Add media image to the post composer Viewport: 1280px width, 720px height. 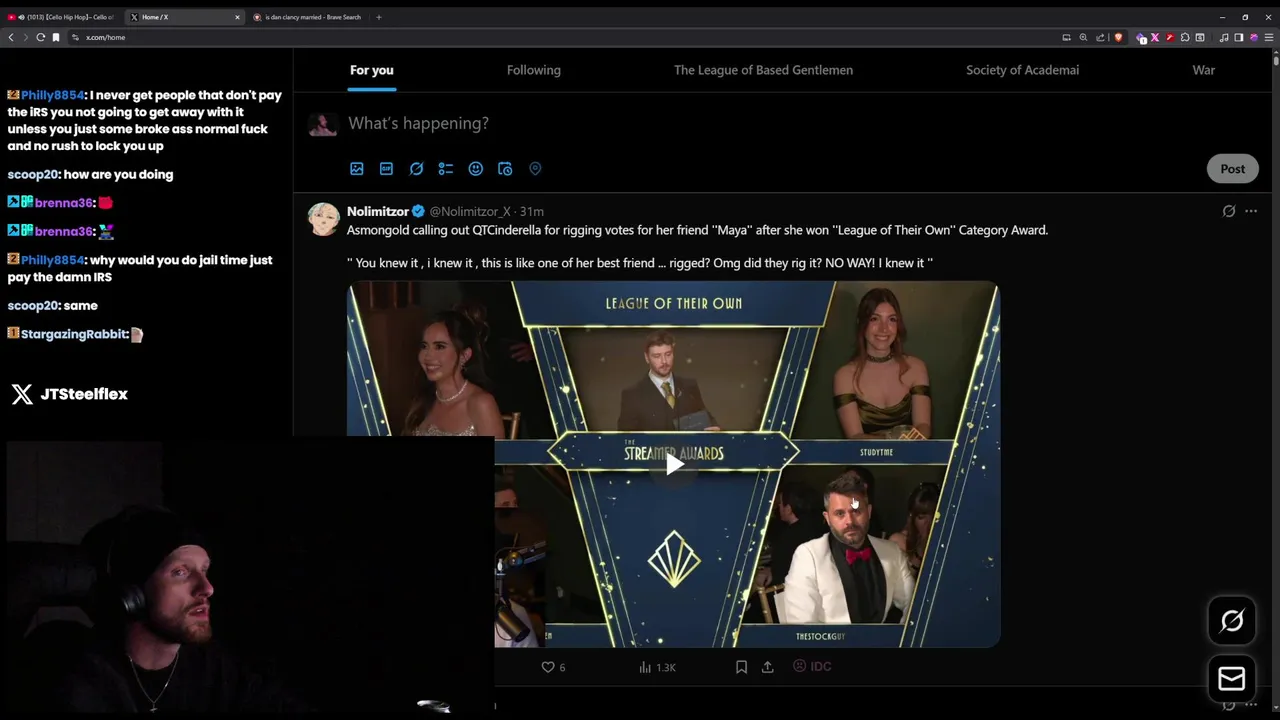pyautogui.click(x=357, y=169)
